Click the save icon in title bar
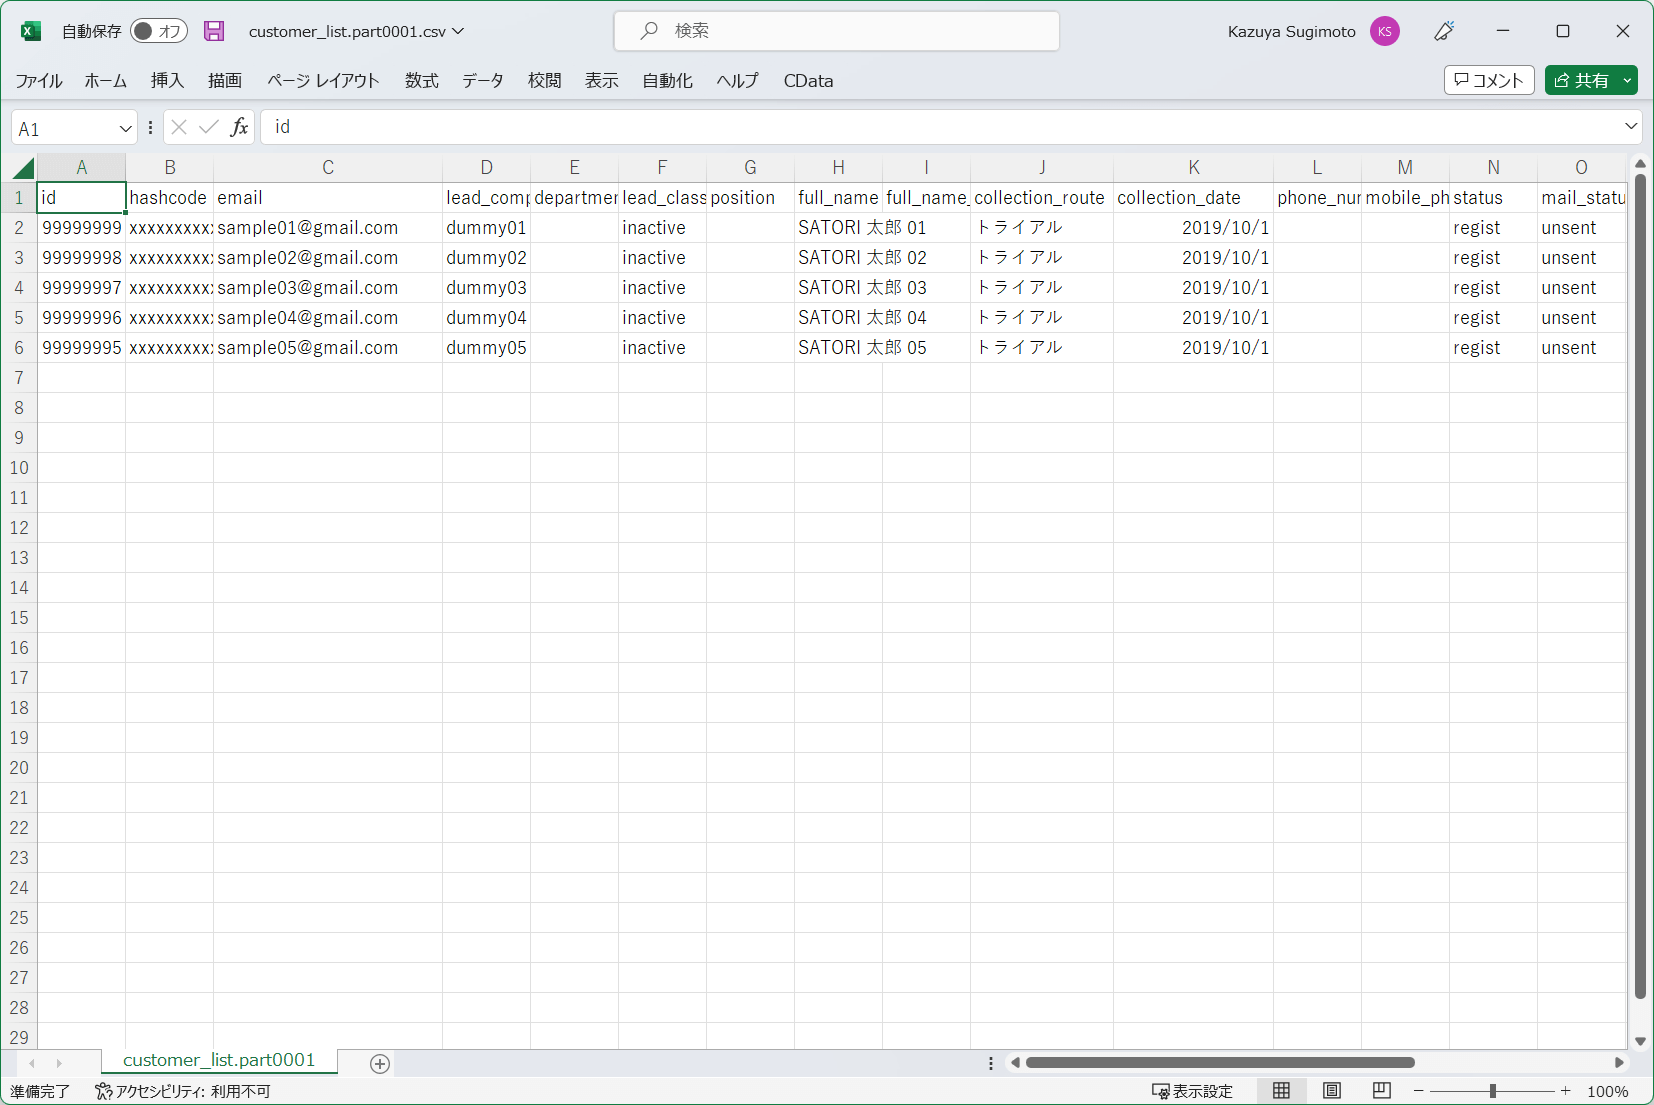Viewport: 1654px width, 1105px height. click(214, 31)
